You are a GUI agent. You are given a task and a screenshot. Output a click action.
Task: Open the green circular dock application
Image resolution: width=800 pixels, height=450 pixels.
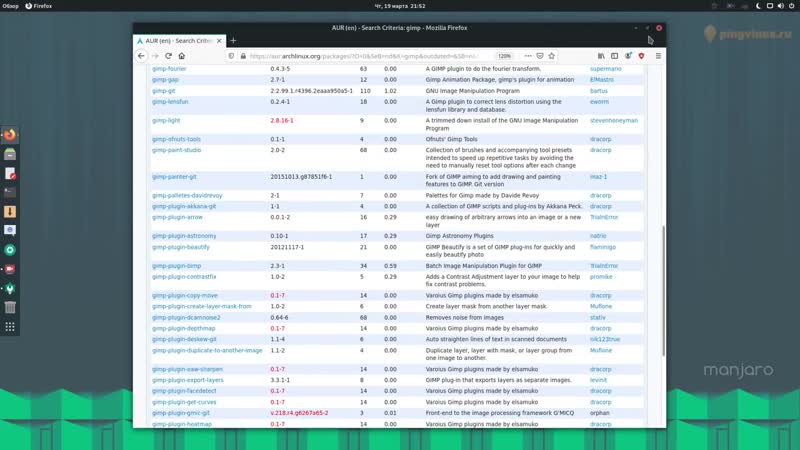point(10,250)
